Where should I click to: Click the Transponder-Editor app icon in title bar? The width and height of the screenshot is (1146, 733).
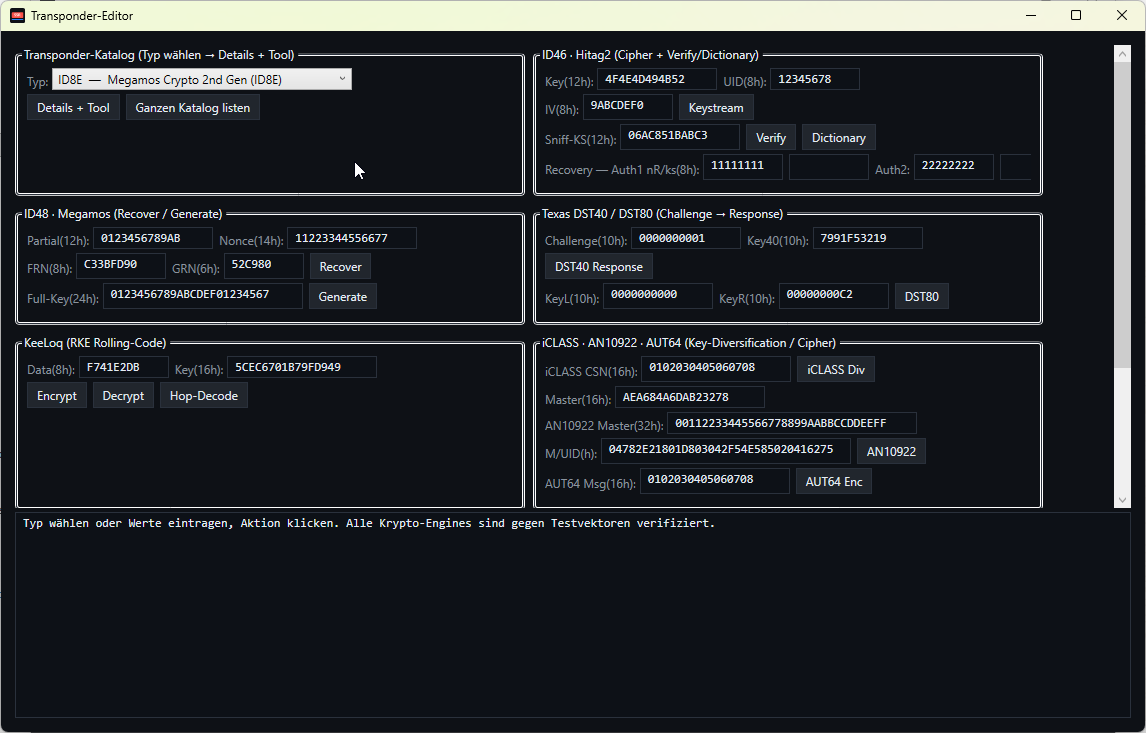pos(18,15)
